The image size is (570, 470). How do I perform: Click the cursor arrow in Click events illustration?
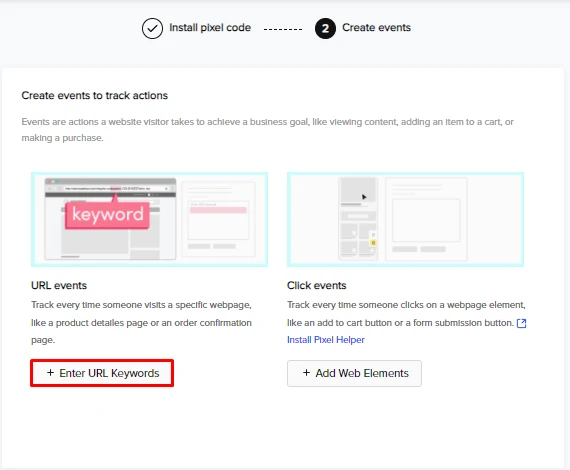[364, 197]
